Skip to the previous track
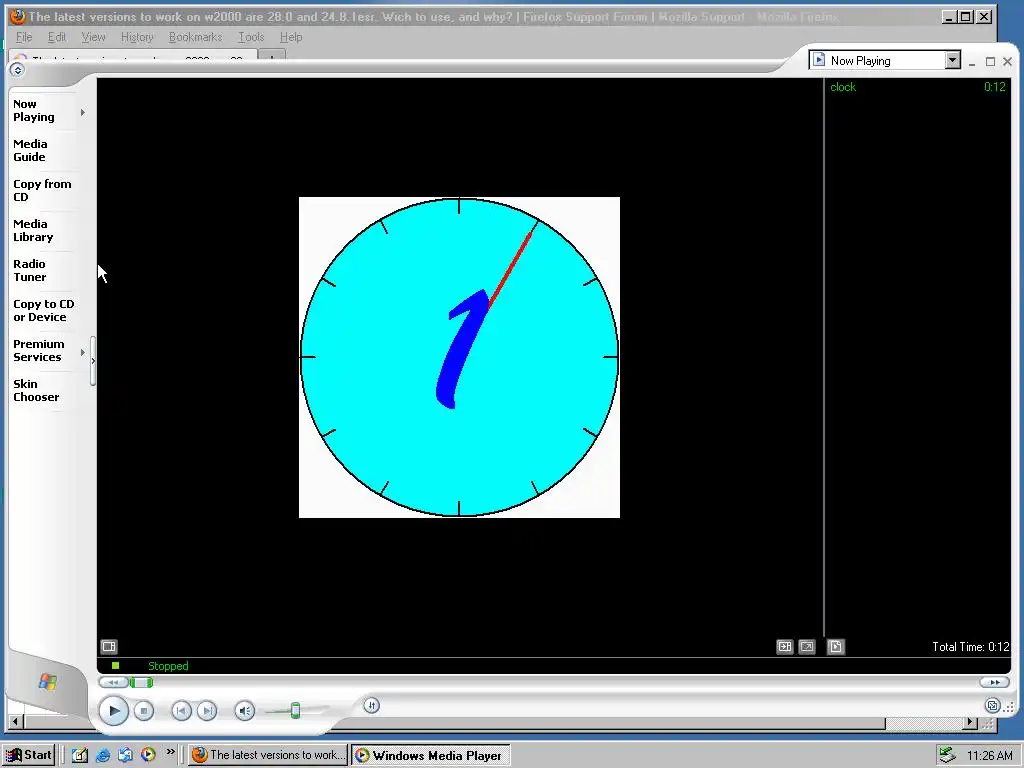This screenshot has height=768, width=1024. tap(182, 711)
